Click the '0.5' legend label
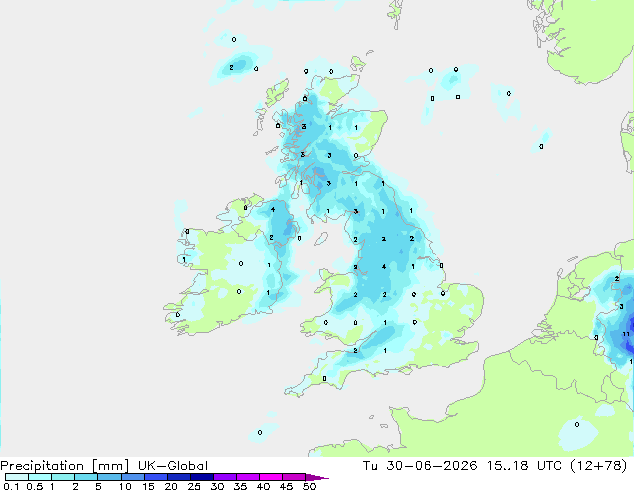The image size is (634, 490). click(34, 486)
